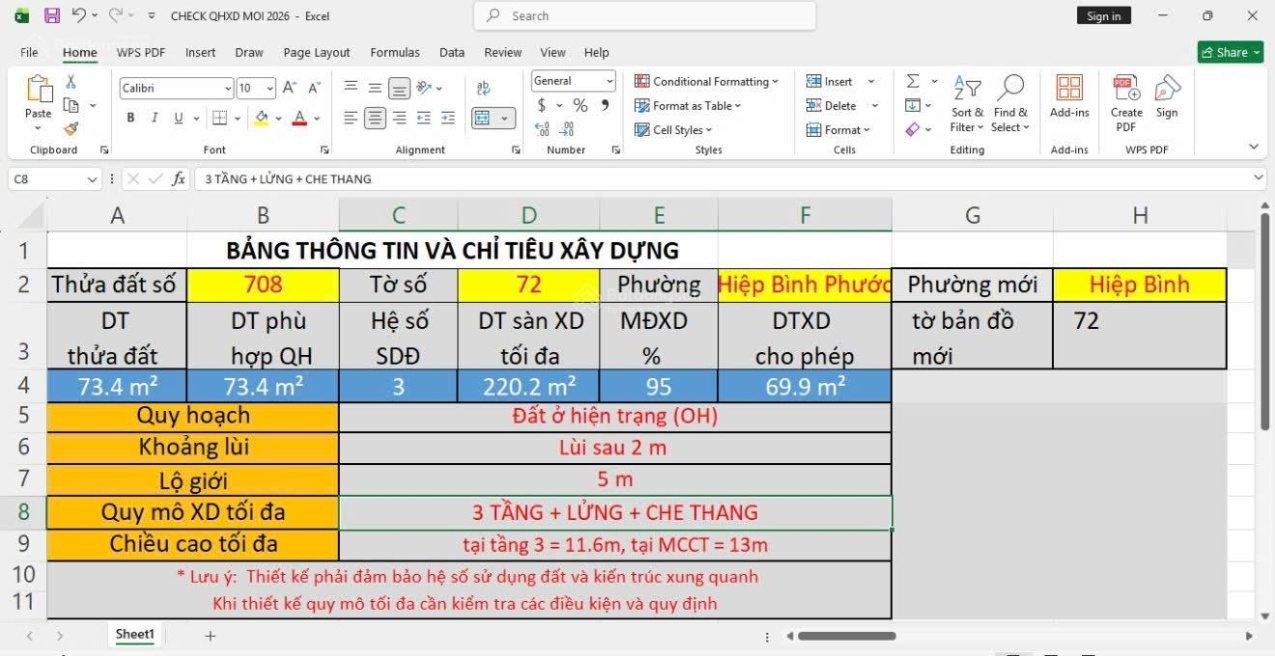The height and width of the screenshot is (656, 1275).
Task: Open the Find & Select magnifier
Action: click(x=1010, y=89)
